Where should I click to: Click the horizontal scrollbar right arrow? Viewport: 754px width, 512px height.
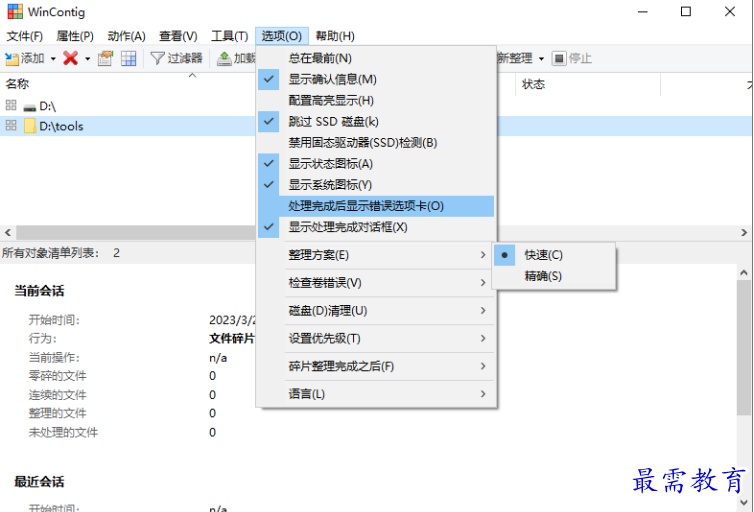coord(744,233)
